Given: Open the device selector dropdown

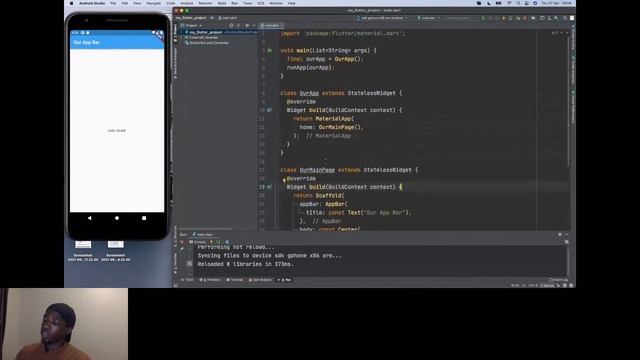Looking at the screenshot, I should (x=382, y=18).
